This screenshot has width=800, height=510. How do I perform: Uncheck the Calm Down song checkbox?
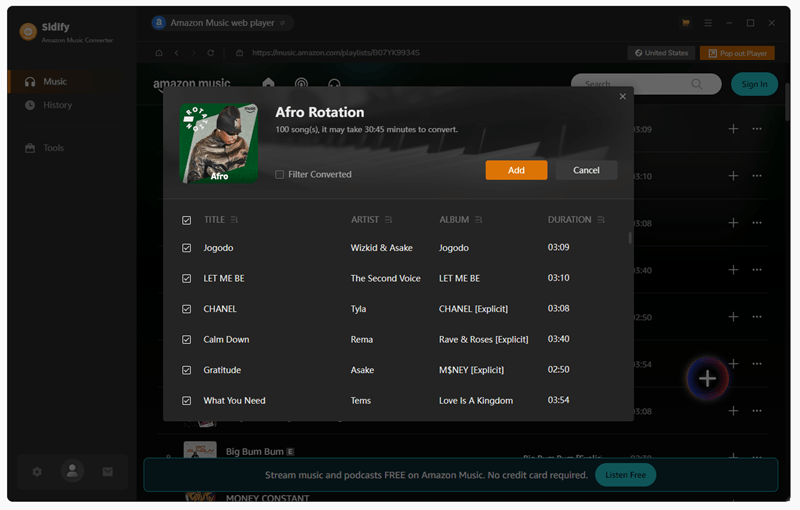187,340
